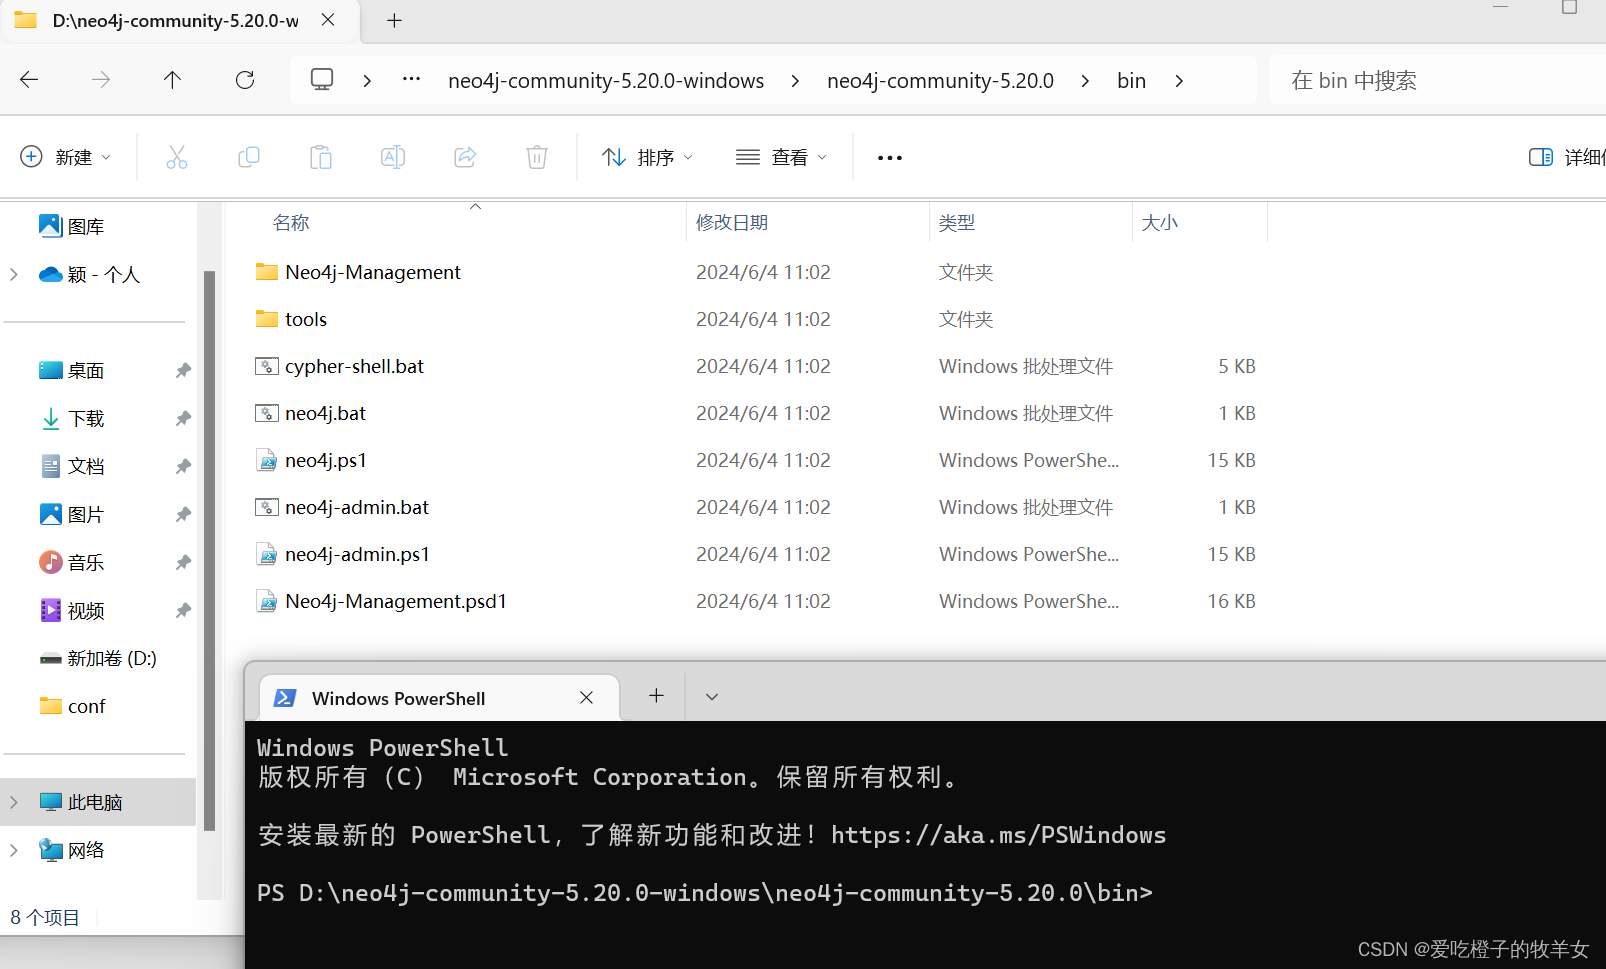The width and height of the screenshot is (1606, 969).
Task: Select neo4j-community-5.20.0-windows breadcrumb
Action: (x=606, y=81)
